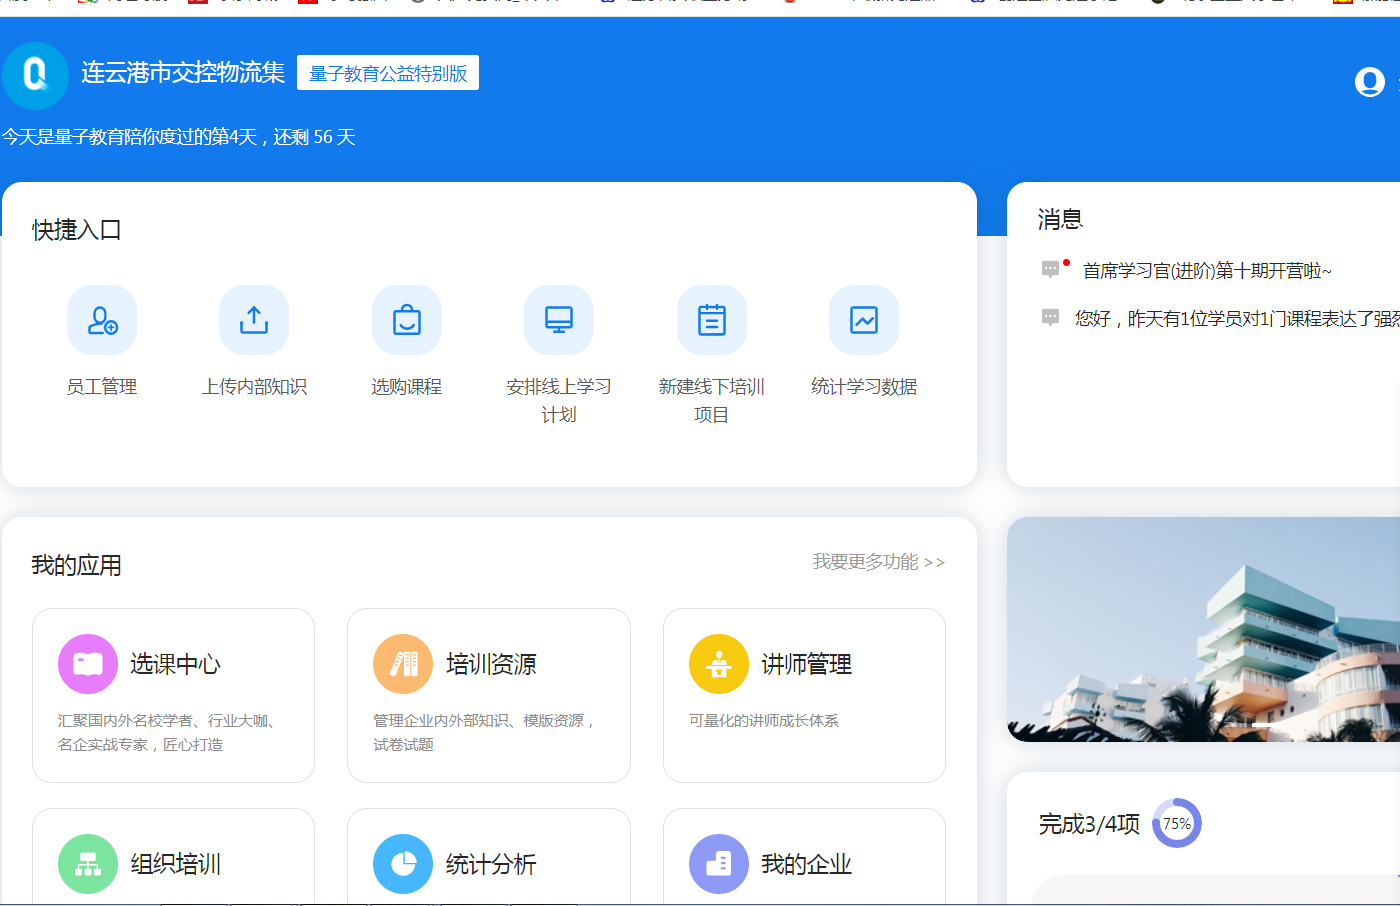Screen dimensions: 1400x906
Task: Click the 上传内部知识 upload icon
Action: point(254,320)
